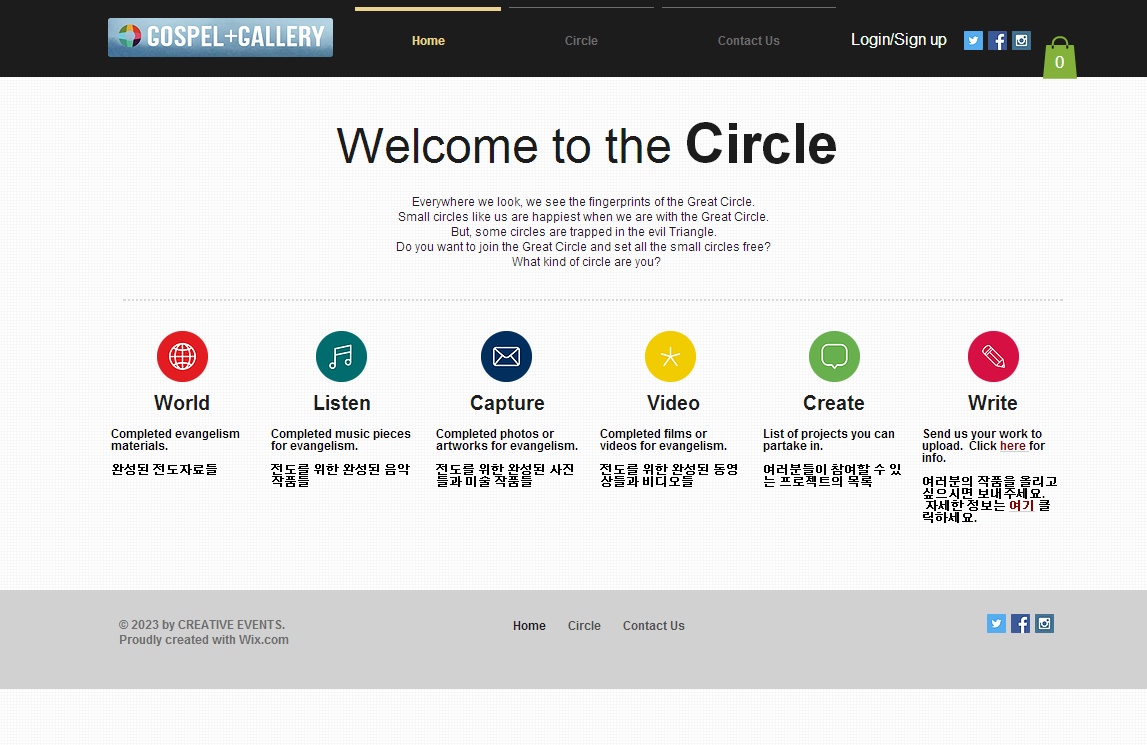The width and height of the screenshot is (1147, 745).
Task: Open the Twitter icon in the footer
Action: click(x=996, y=624)
